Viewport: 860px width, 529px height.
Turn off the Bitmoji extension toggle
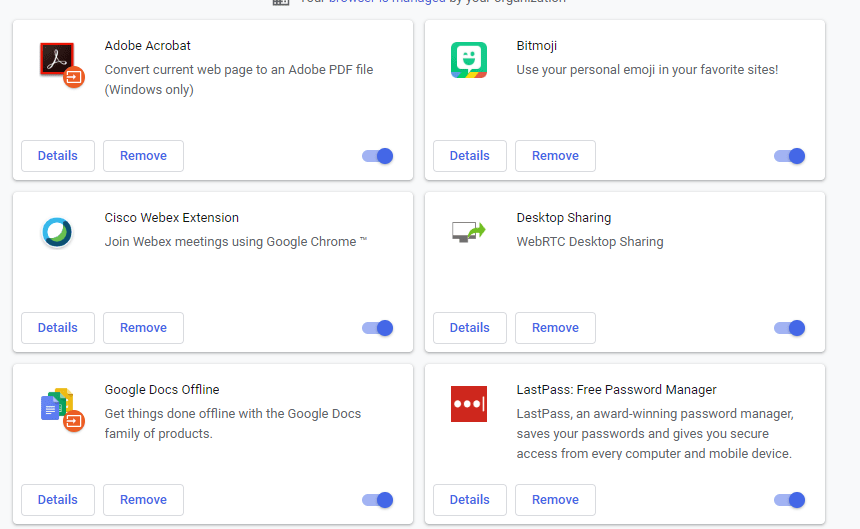click(x=789, y=156)
